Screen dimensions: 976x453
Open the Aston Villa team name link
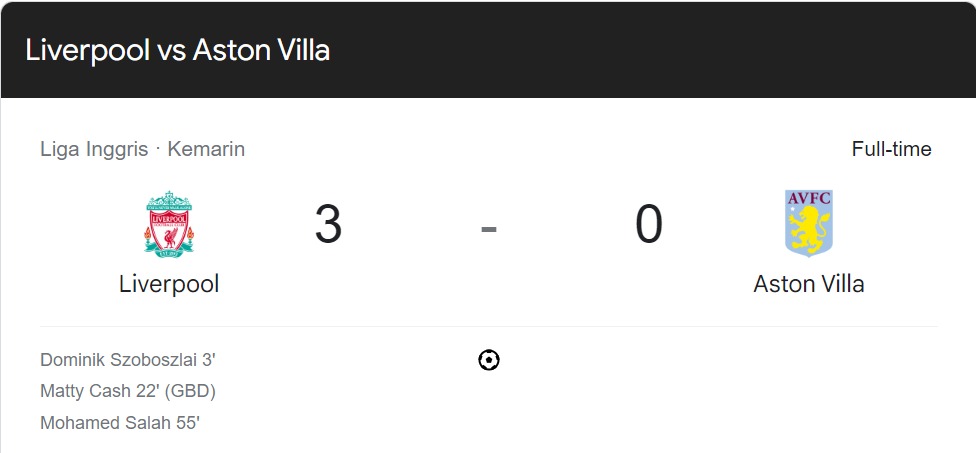(x=809, y=284)
